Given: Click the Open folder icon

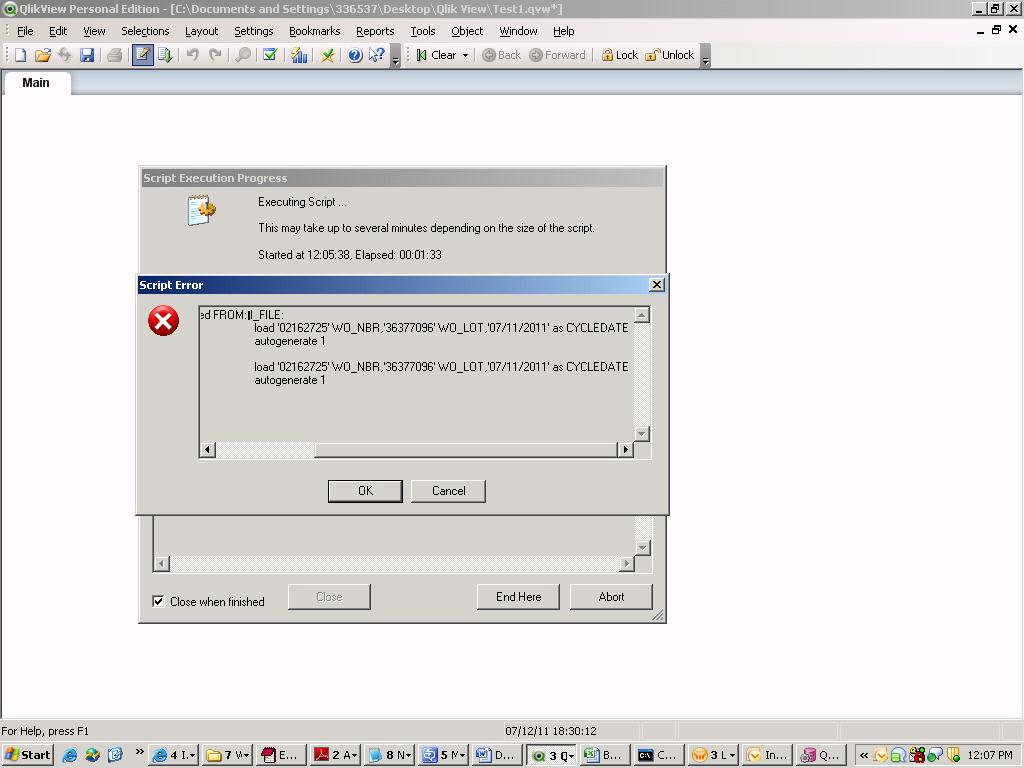Looking at the screenshot, I should (42, 56).
